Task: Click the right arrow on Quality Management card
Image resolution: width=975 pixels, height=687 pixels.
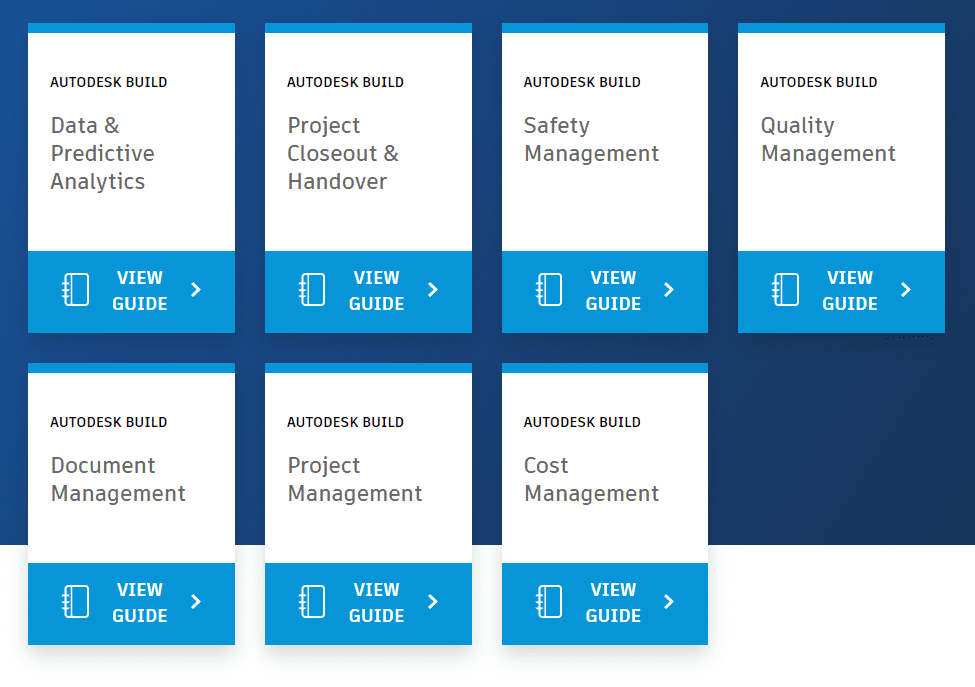Action: (x=905, y=290)
